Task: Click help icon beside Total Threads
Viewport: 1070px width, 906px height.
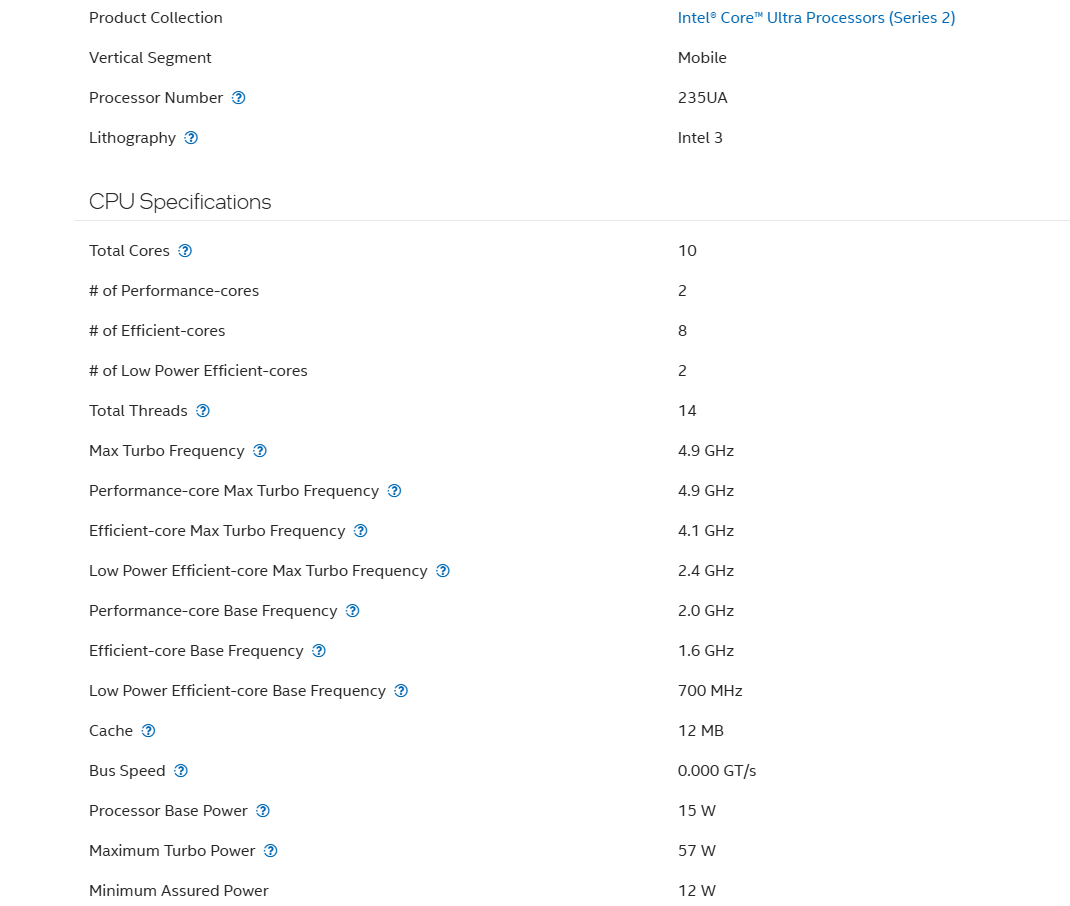Action: [x=203, y=411]
